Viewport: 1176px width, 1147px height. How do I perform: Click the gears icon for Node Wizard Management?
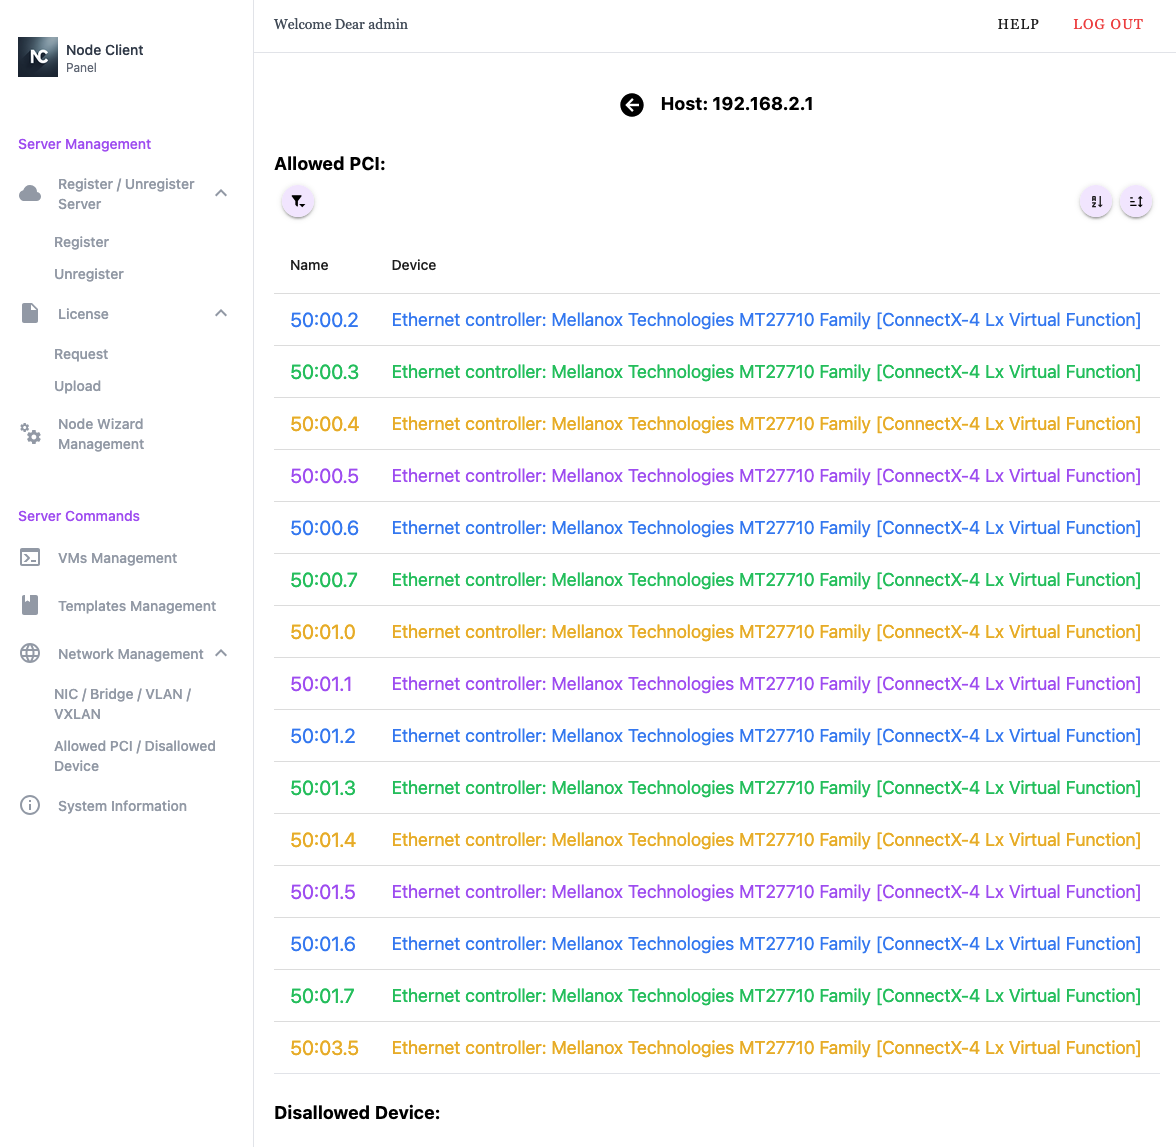click(x=31, y=434)
